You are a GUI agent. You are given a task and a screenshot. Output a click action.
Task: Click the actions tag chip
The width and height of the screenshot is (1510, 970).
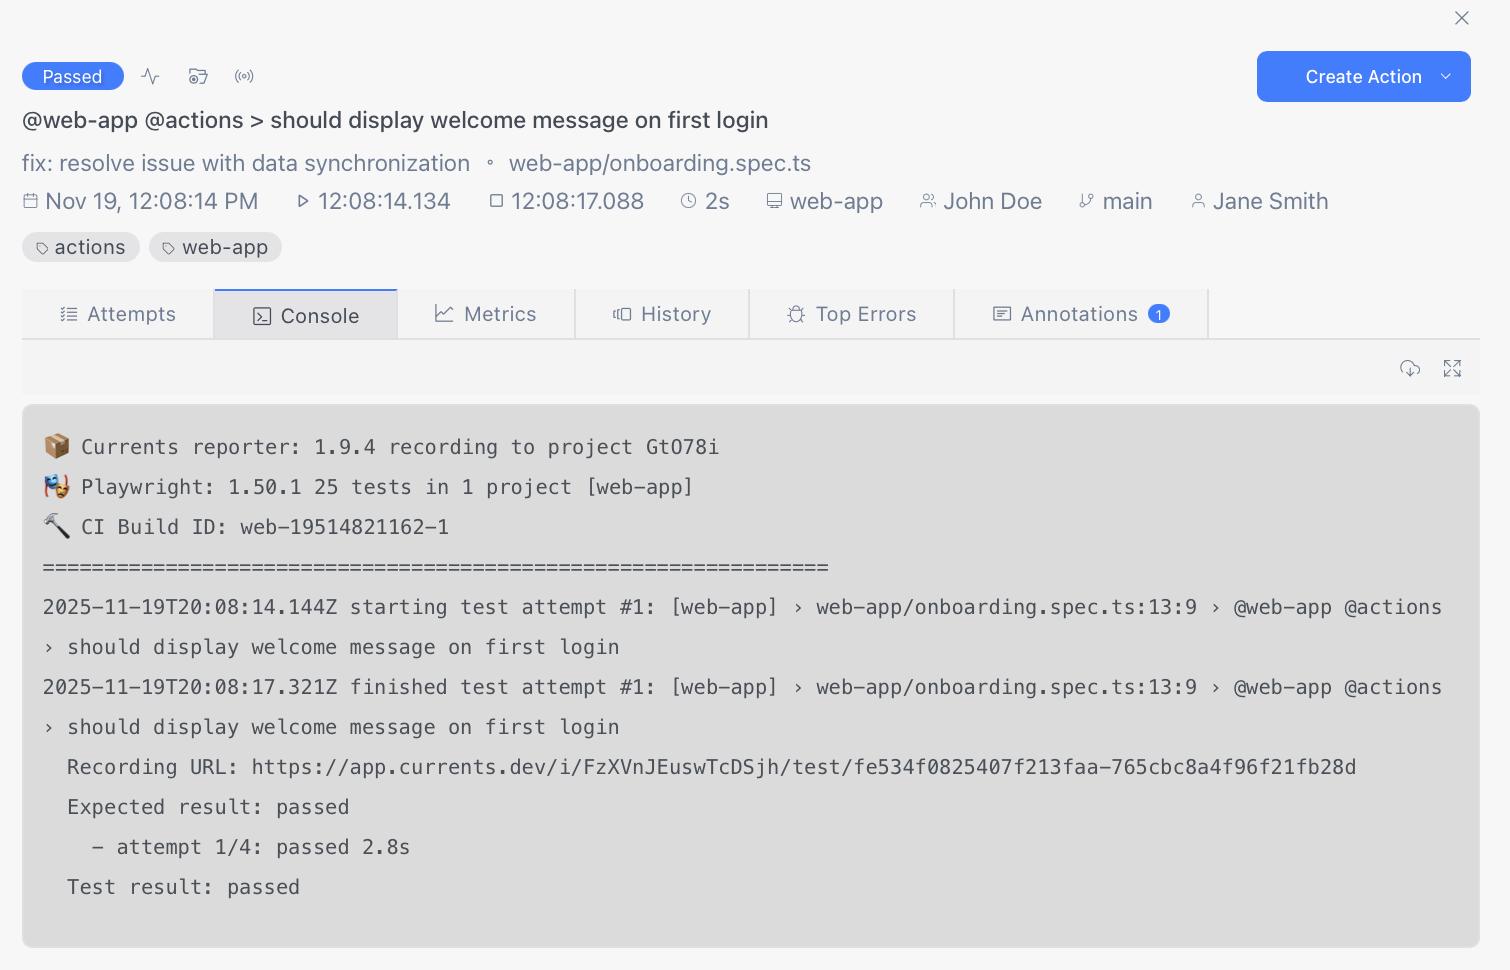(x=81, y=247)
